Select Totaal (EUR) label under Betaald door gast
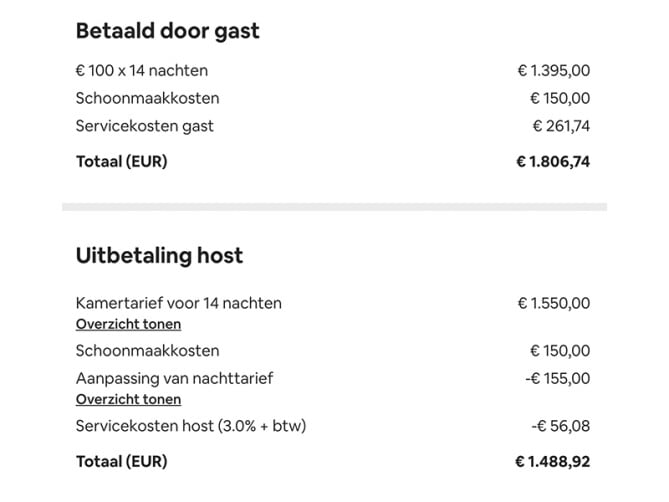The image size is (669, 502). coord(121,161)
